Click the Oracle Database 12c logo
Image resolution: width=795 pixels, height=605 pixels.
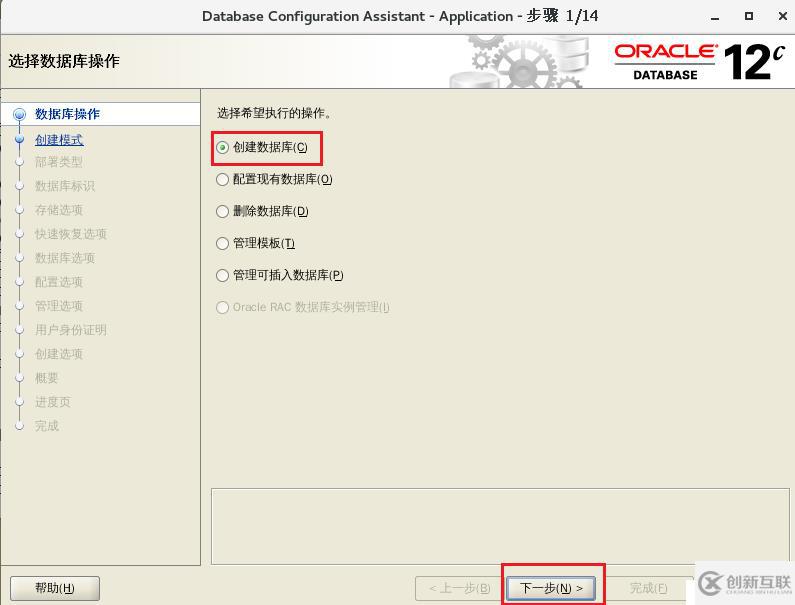pos(700,62)
